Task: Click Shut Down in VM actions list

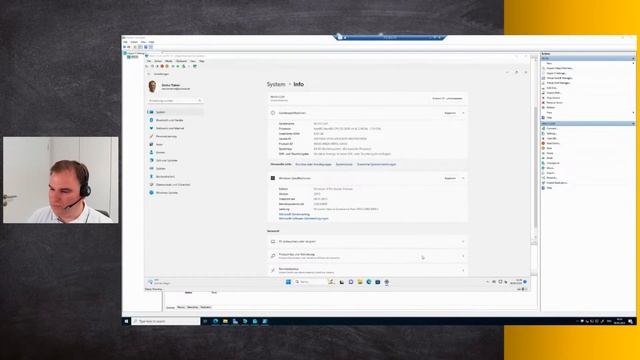Action: [553, 143]
